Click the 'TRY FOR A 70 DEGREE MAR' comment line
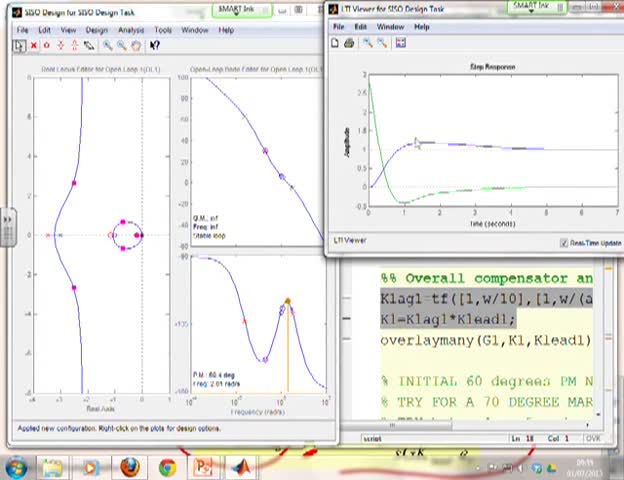 (486, 402)
